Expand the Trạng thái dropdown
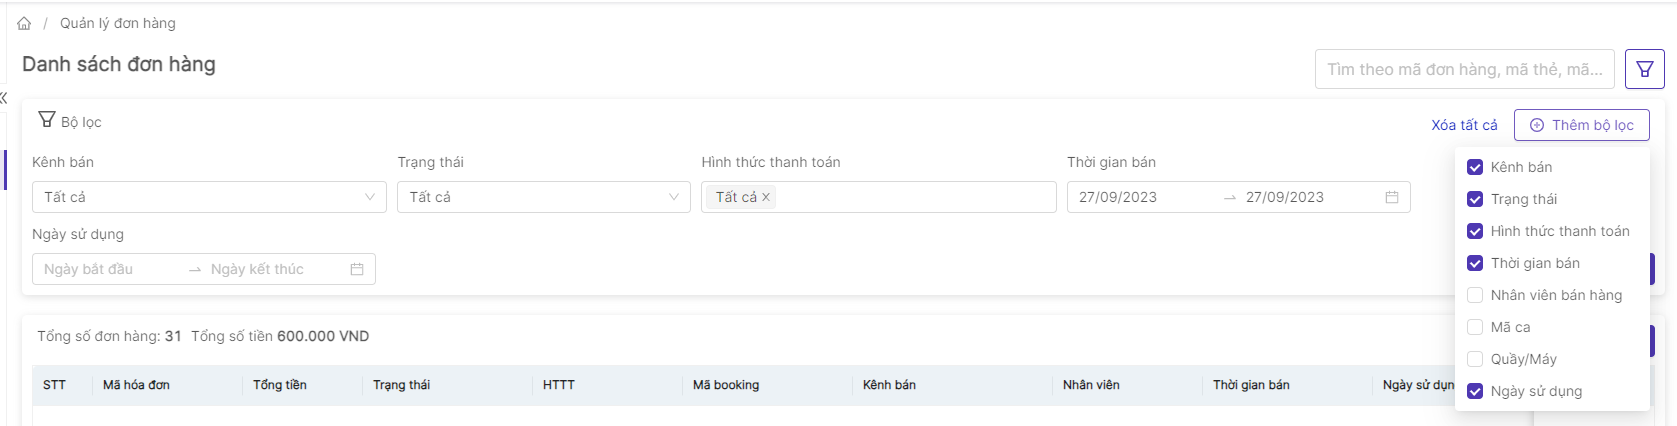 [x=543, y=197]
